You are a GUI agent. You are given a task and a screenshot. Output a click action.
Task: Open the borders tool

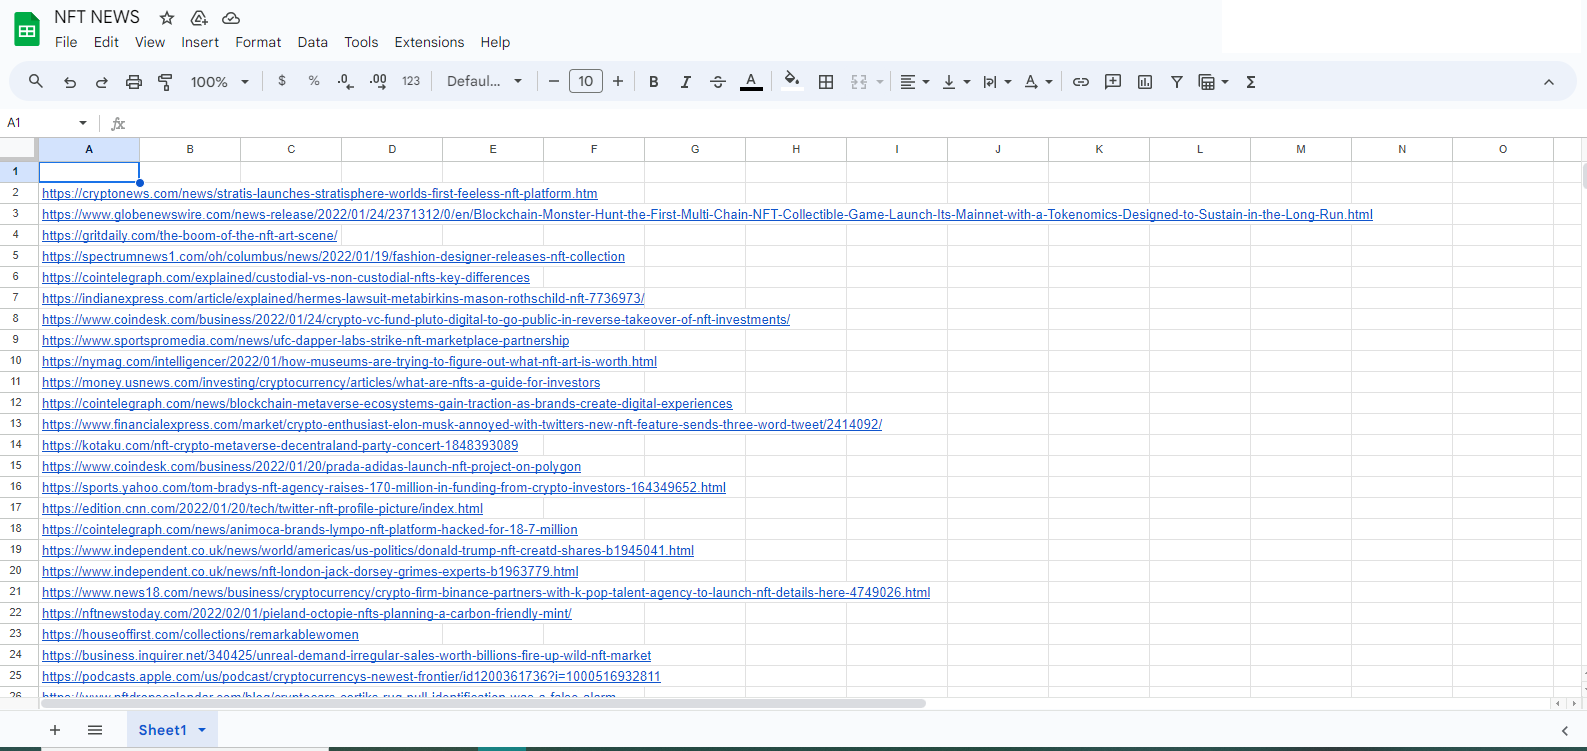point(826,82)
